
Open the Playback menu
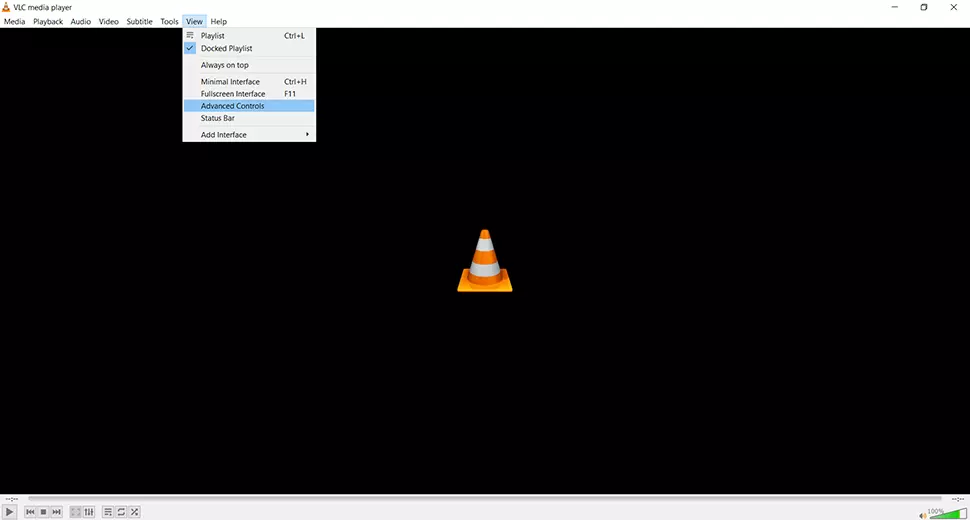click(48, 21)
